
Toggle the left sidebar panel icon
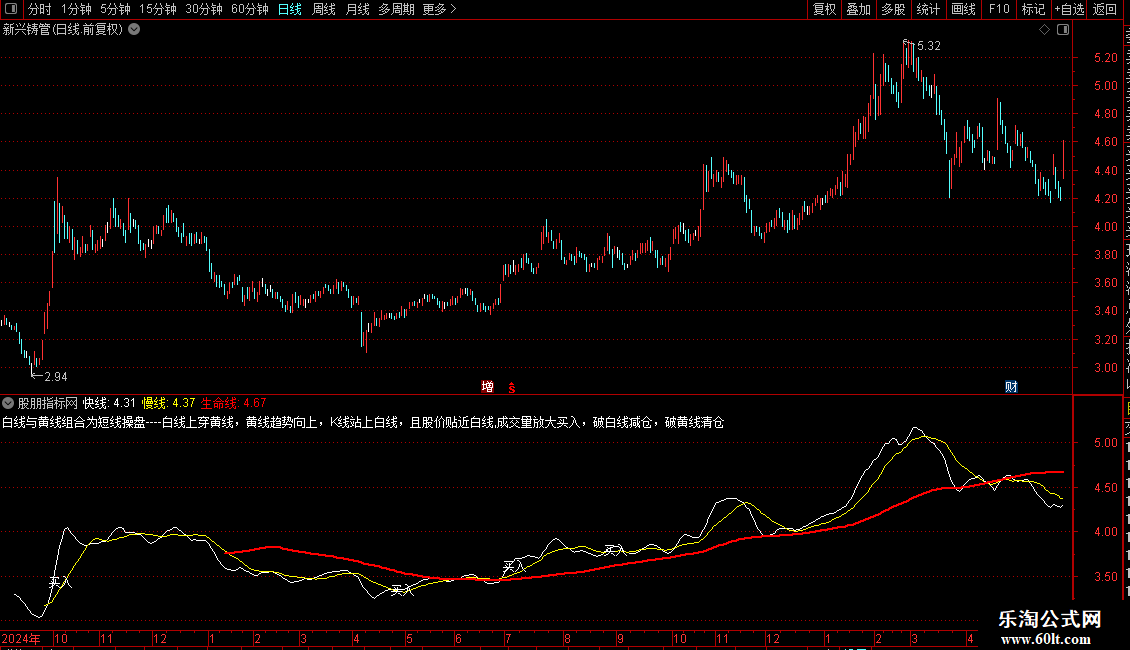click(x=11, y=9)
